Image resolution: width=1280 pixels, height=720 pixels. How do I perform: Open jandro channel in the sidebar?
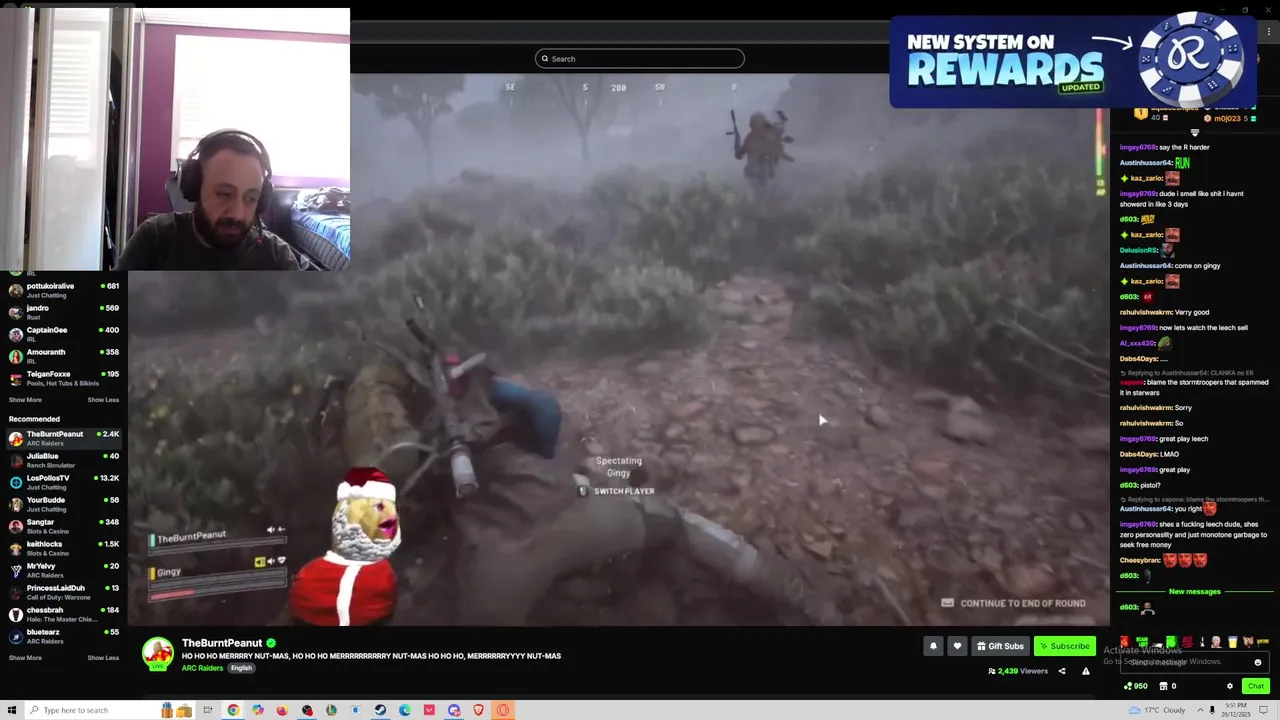click(64, 312)
